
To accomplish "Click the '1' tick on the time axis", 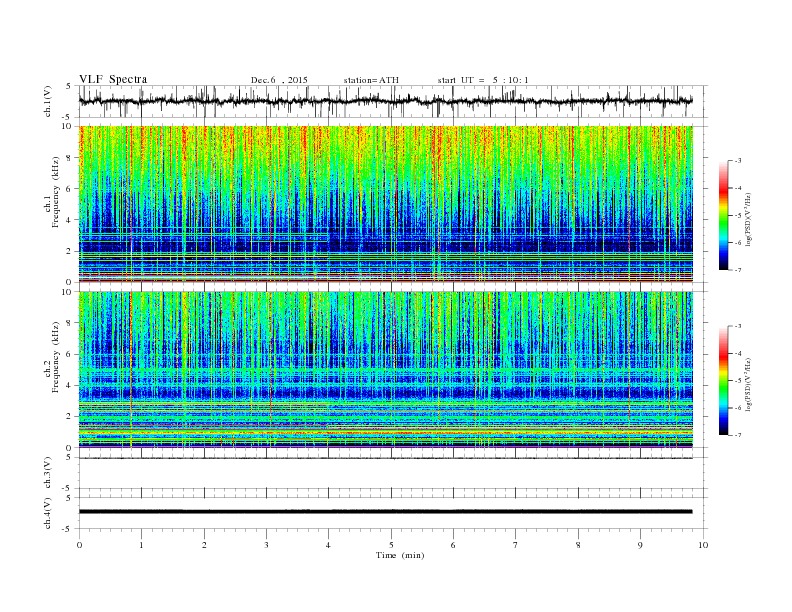I will (141, 545).
